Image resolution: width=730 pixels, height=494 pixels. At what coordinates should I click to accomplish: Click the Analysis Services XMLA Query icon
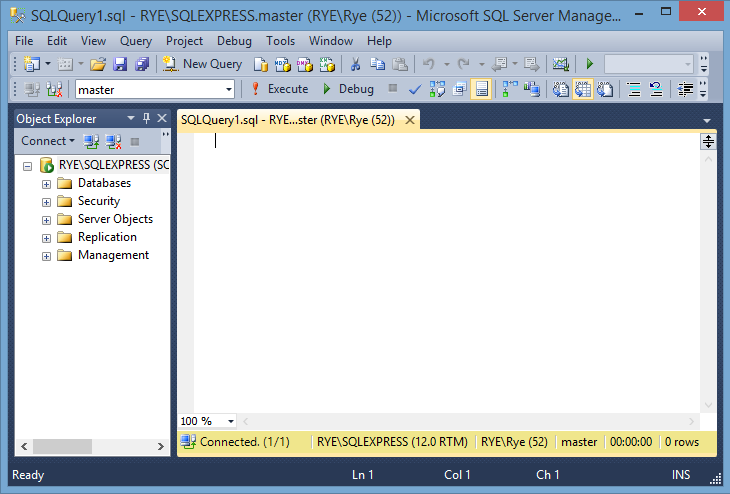(327, 64)
